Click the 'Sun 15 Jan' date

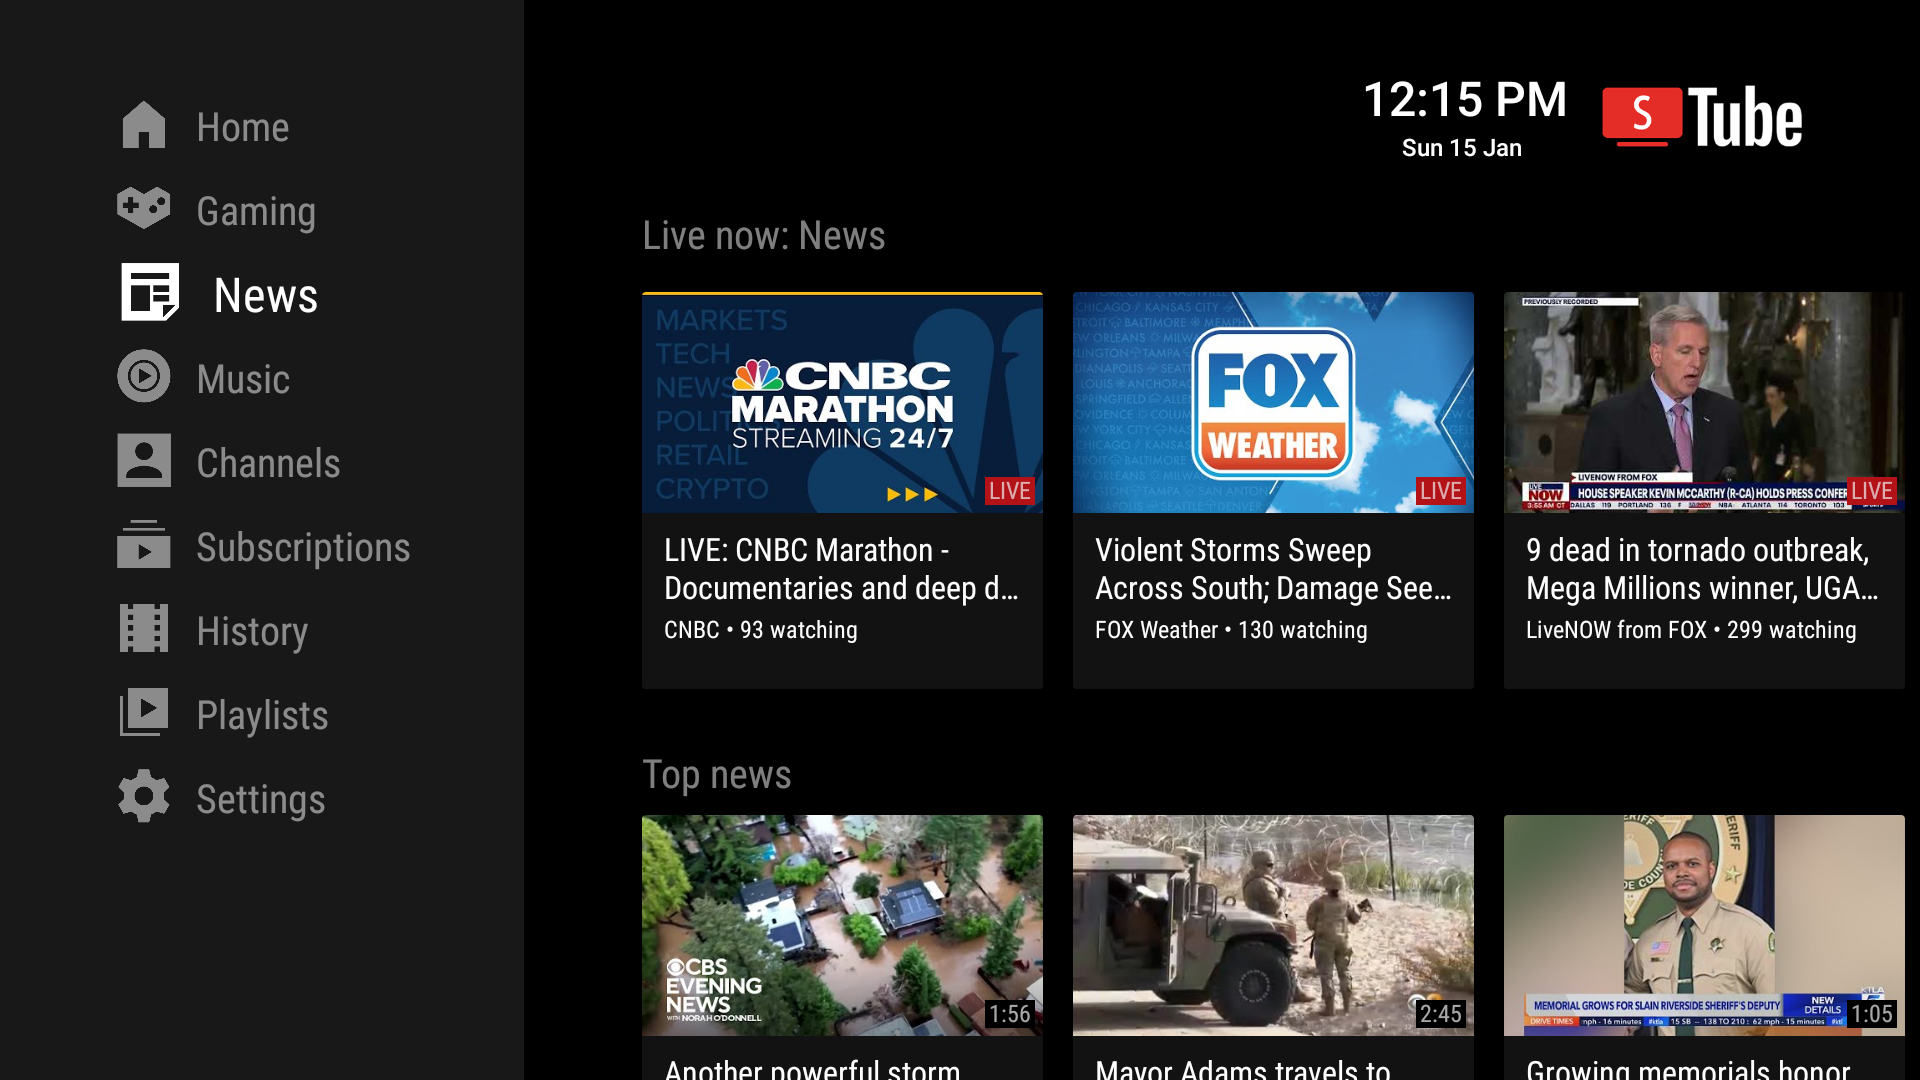[1462, 148]
